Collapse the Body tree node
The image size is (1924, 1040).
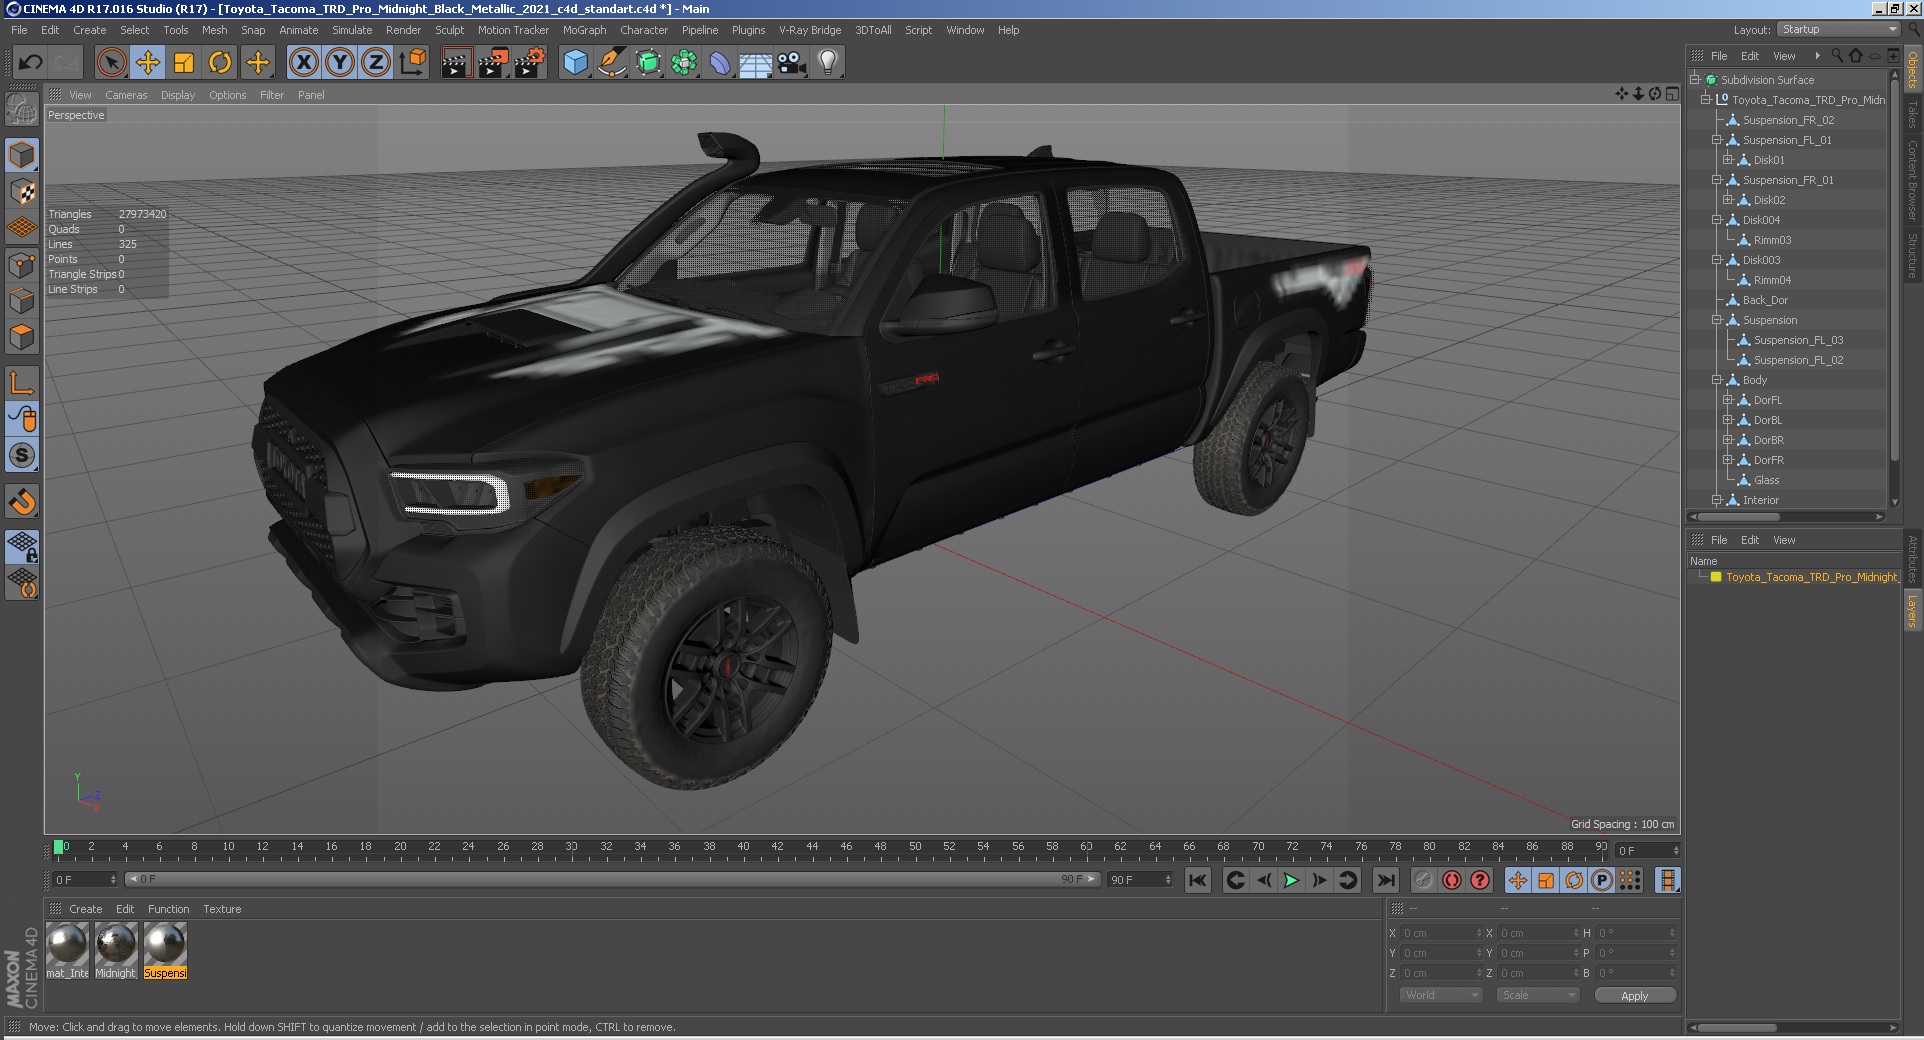[1717, 380]
